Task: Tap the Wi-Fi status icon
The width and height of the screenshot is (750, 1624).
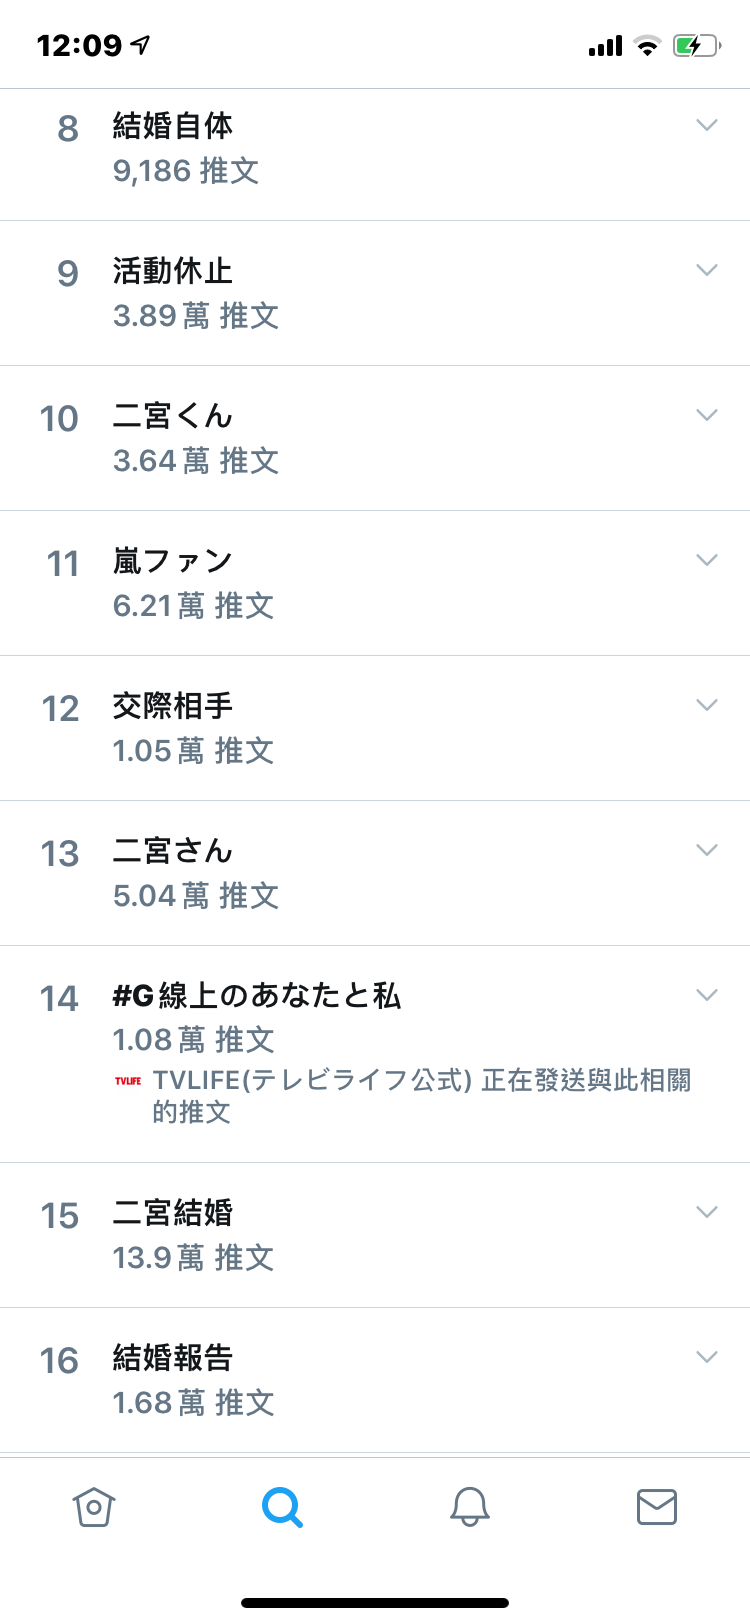Action: point(648,46)
